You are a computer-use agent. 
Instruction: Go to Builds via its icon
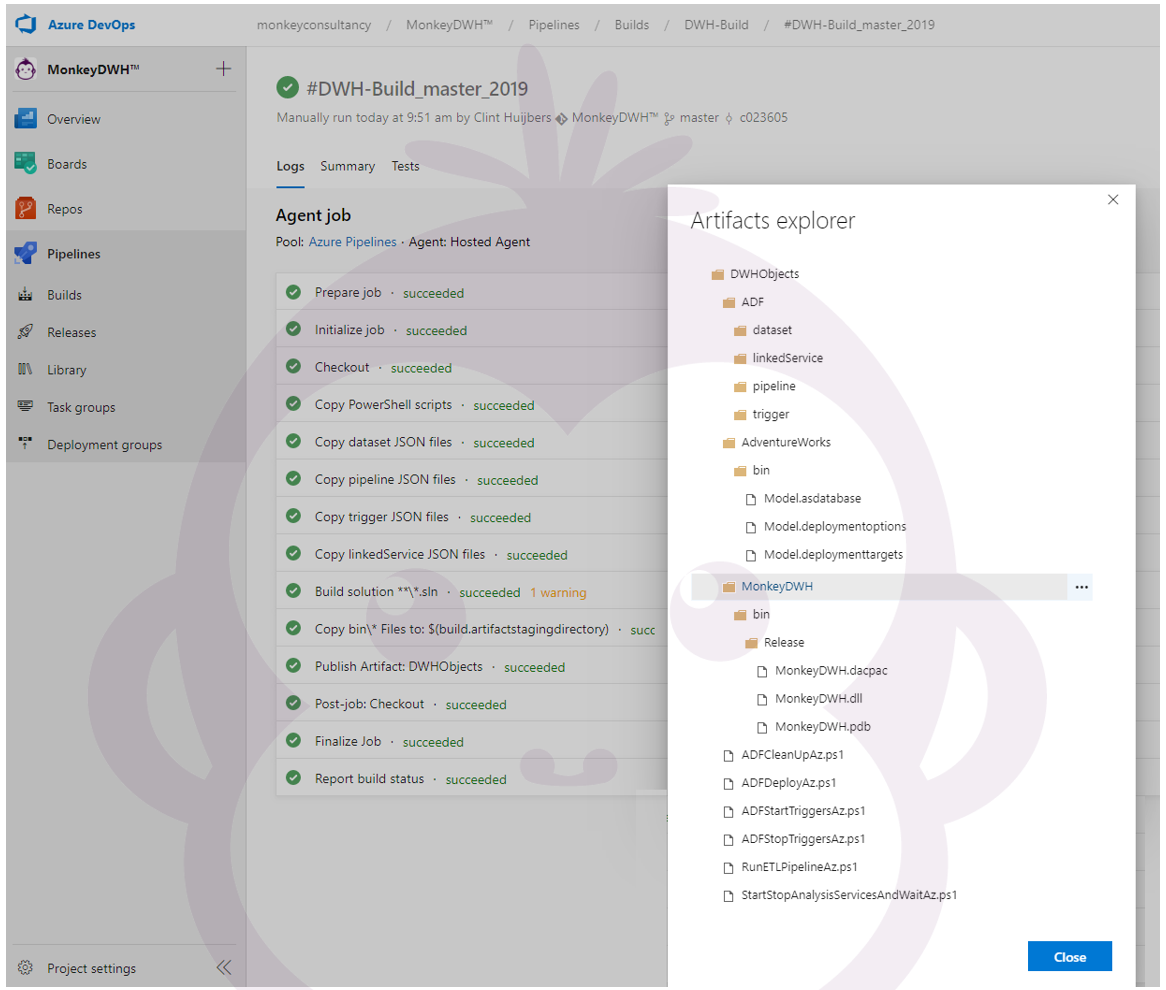click(25, 295)
